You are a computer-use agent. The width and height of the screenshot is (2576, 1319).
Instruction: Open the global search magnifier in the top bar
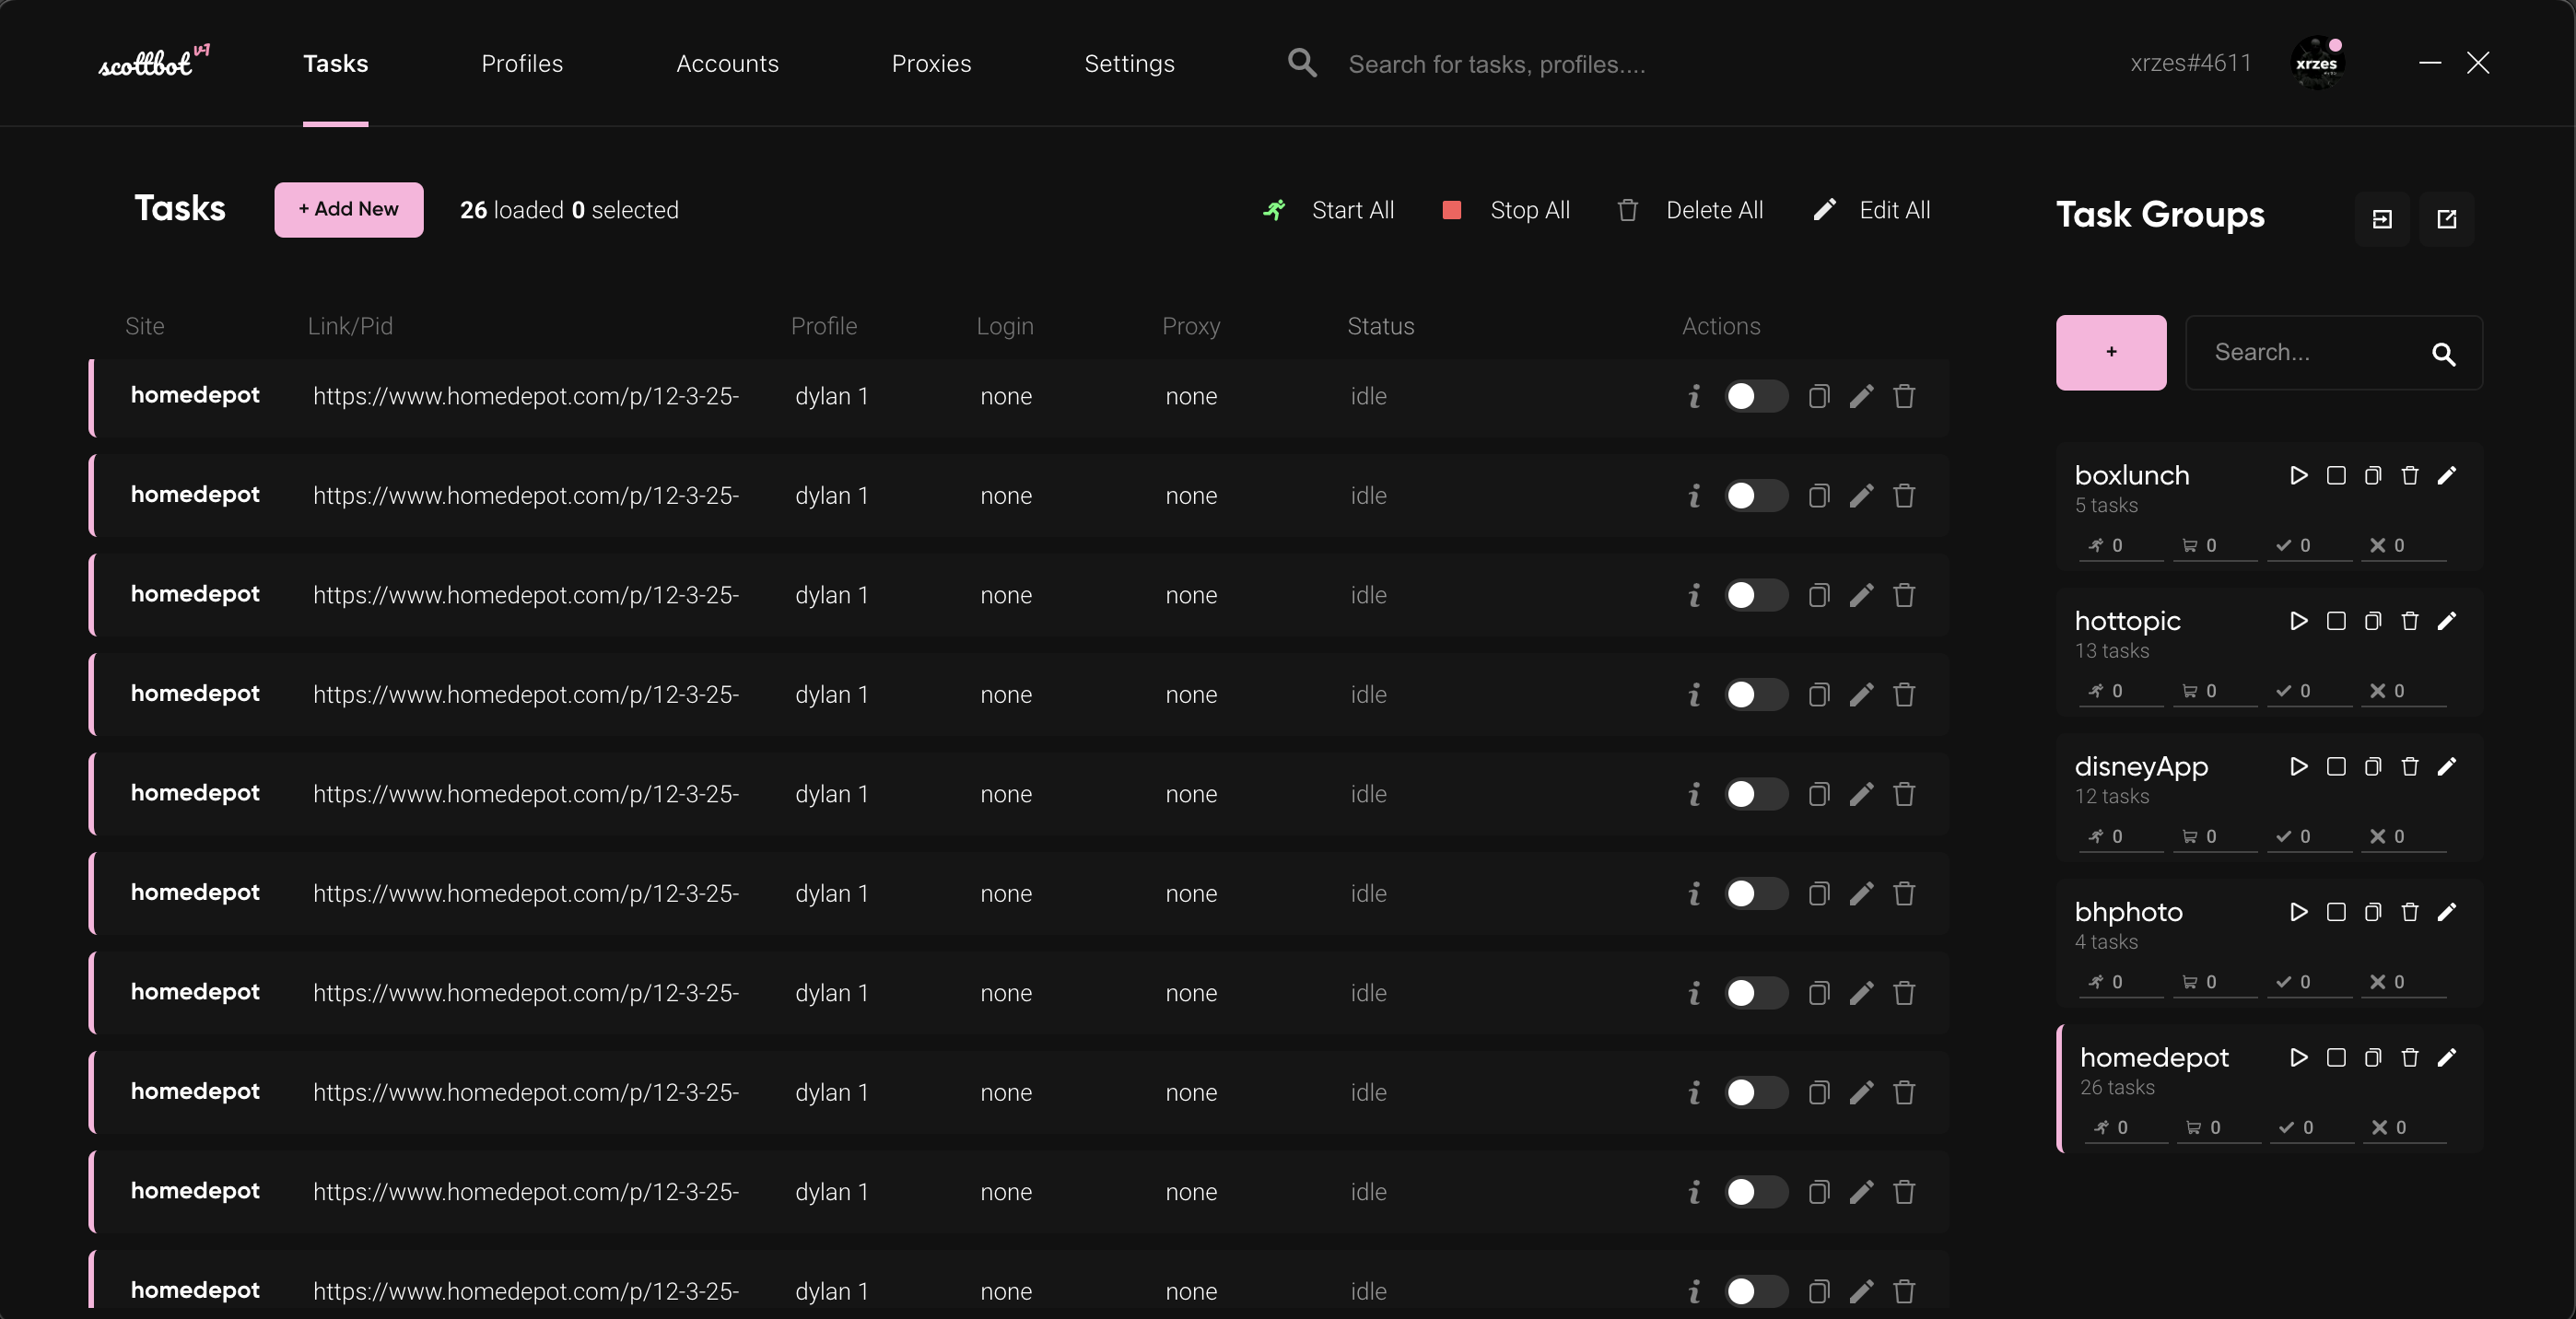click(1302, 63)
